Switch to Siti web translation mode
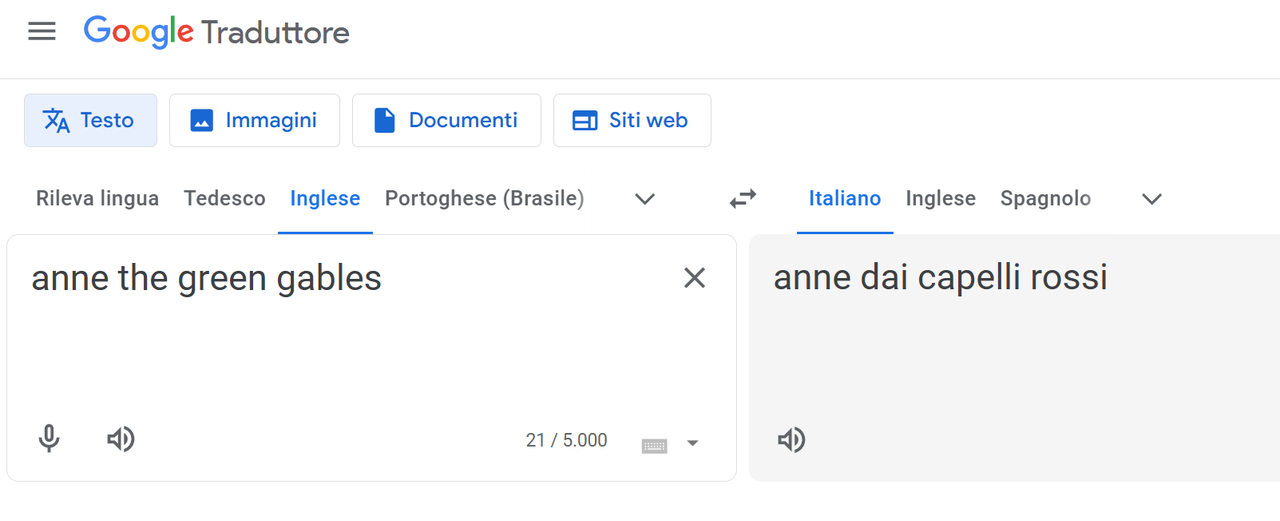 pos(632,120)
